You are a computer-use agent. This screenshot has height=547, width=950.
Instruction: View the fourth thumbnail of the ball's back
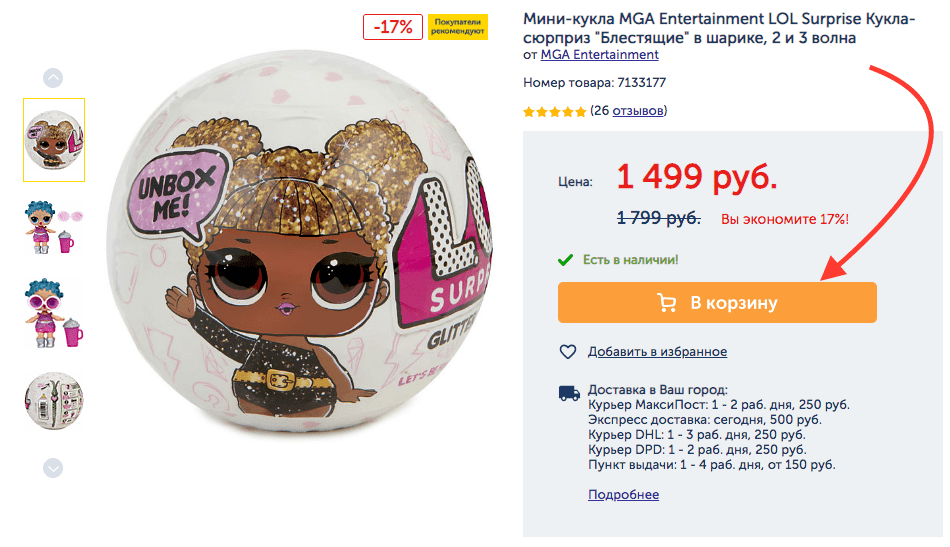click(x=54, y=400)
